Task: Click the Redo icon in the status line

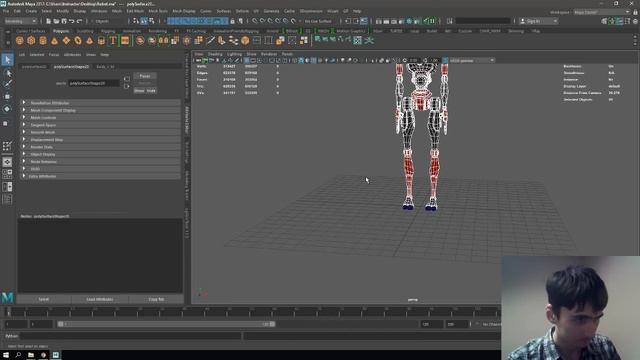Action: tap(80, 21)
